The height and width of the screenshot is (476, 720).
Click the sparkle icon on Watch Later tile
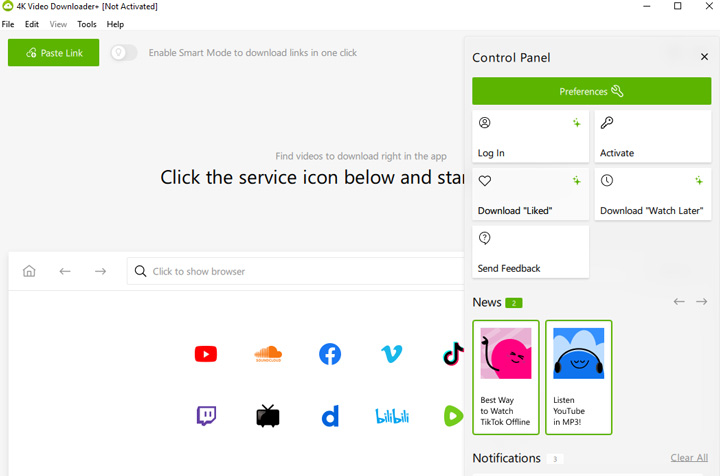click(699, 180)
